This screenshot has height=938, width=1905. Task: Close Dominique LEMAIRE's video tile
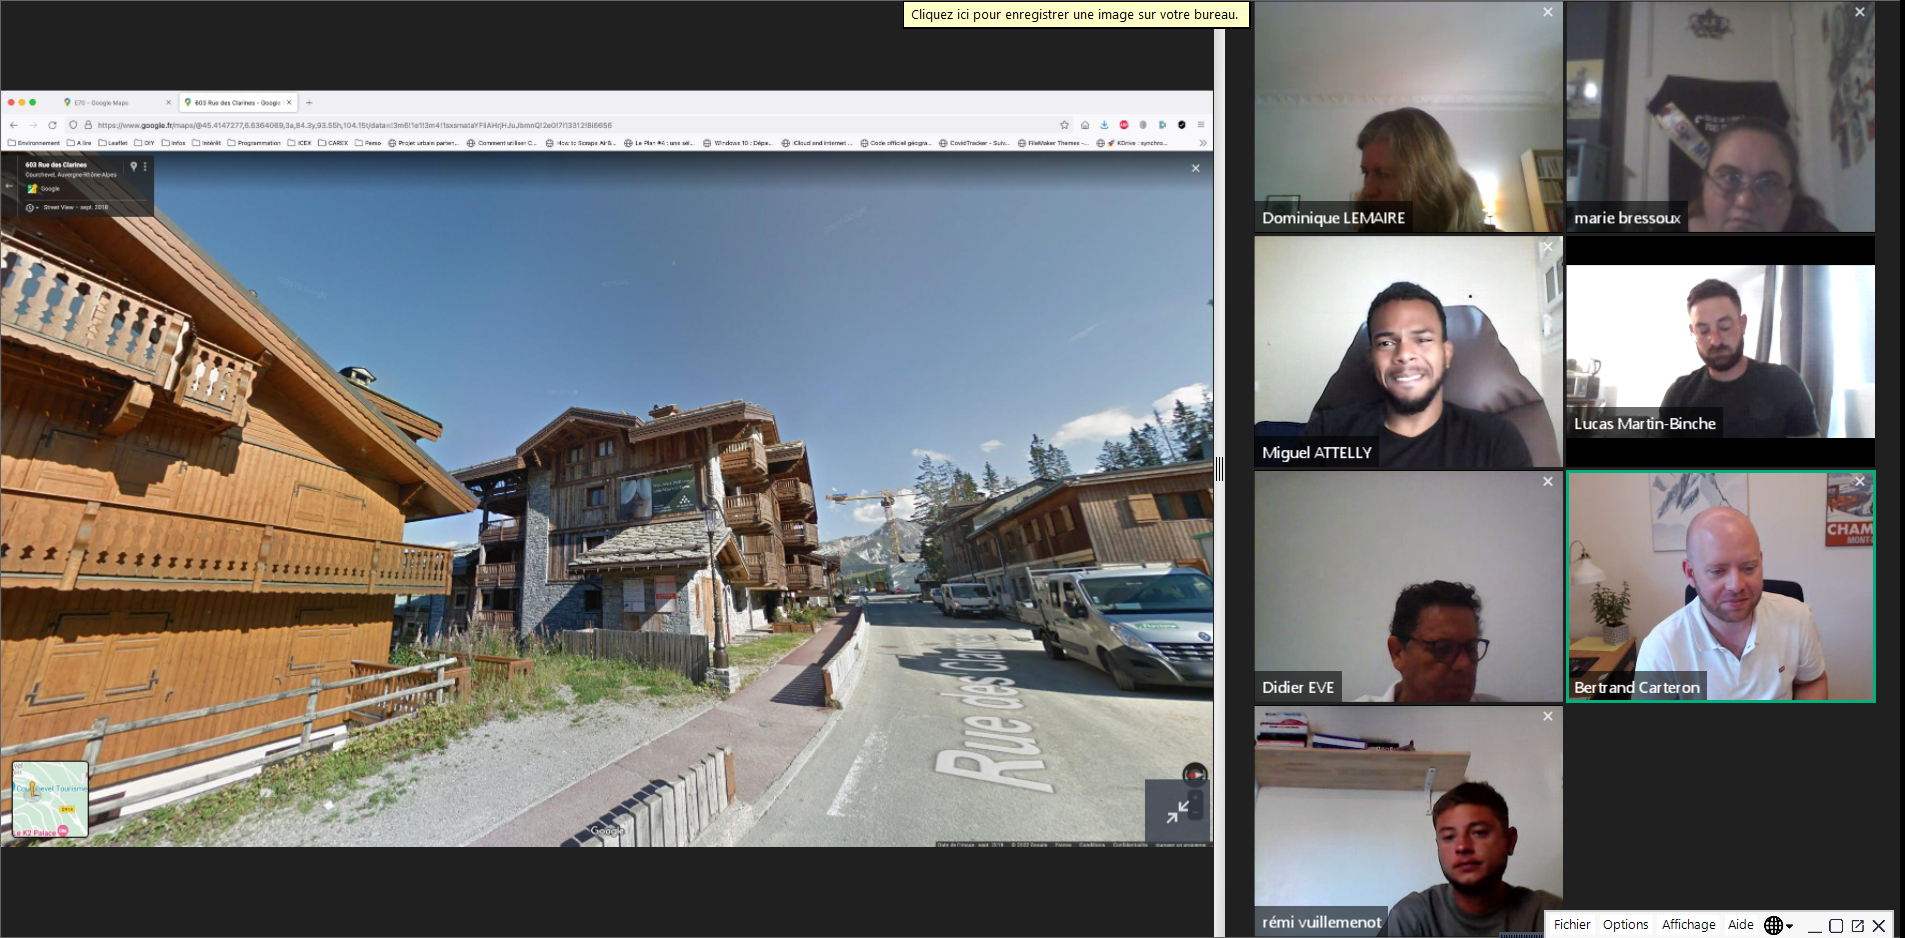point(1548,12)
